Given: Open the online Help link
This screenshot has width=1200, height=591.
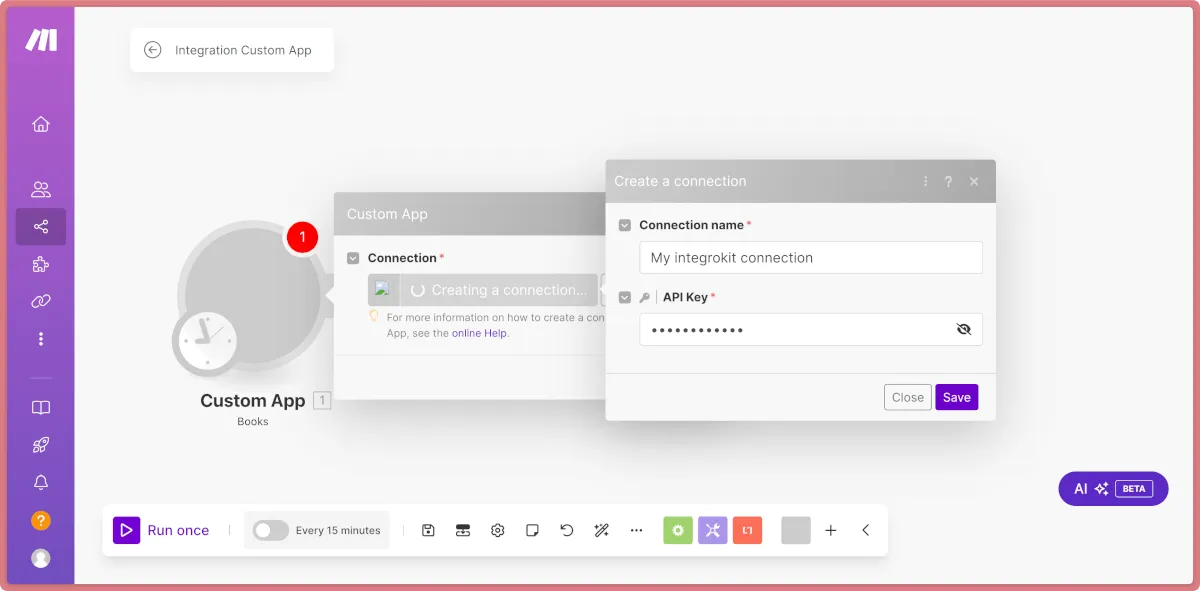Looking at the screenshot, I should click(480, 333).
